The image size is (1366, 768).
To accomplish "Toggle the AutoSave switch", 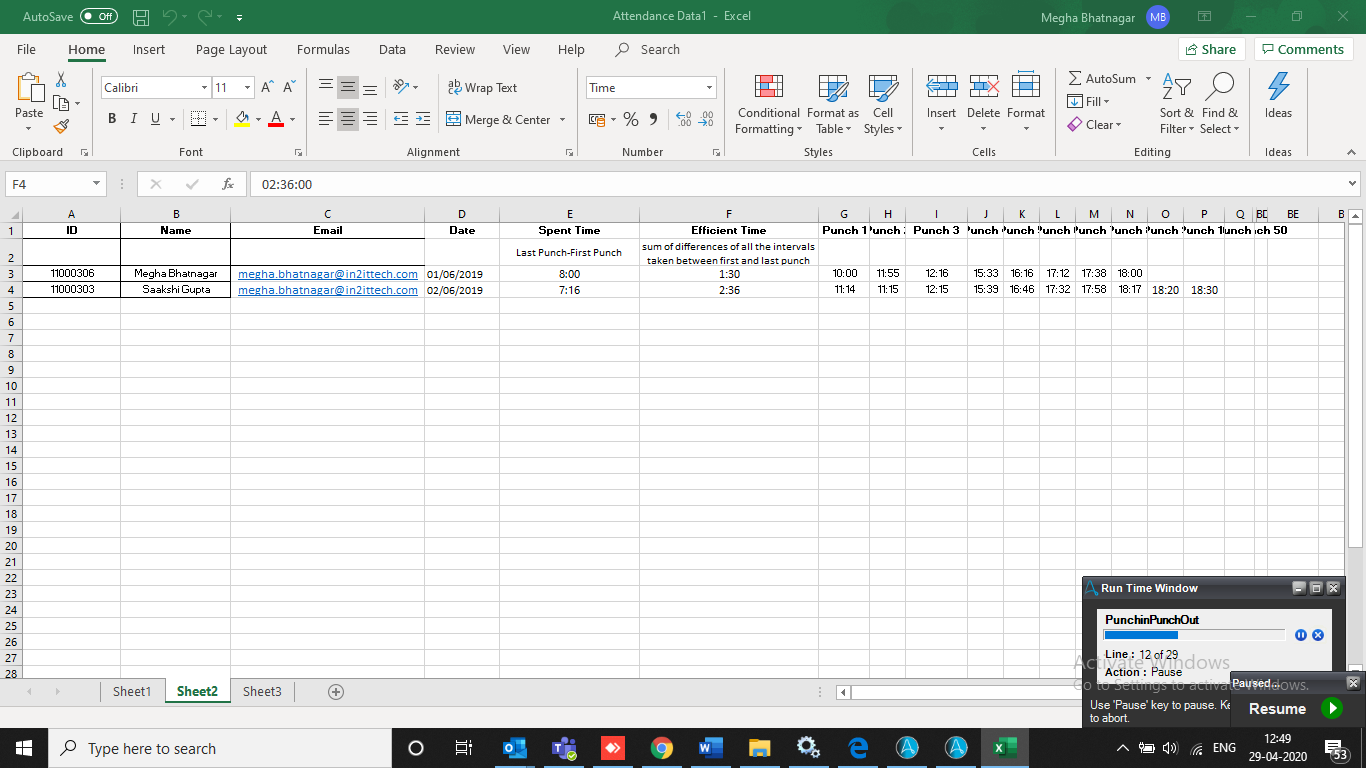I will pos(98,16).
